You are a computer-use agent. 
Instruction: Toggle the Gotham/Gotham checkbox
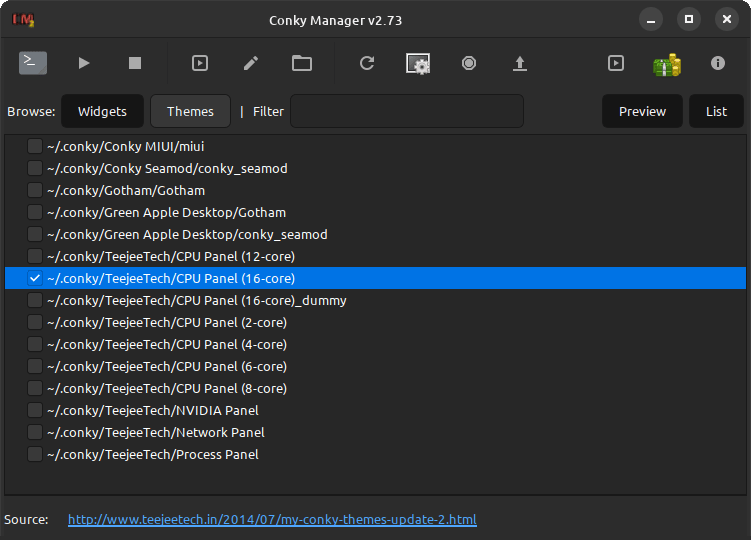coord(35,190)
